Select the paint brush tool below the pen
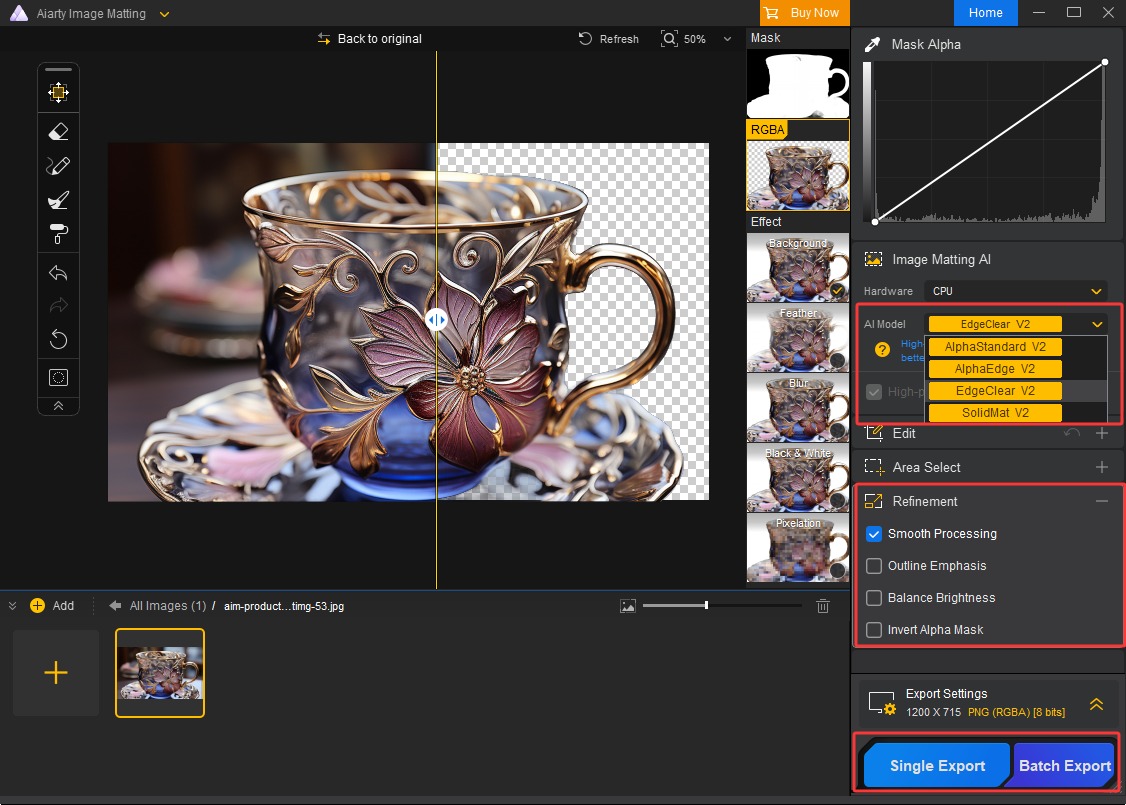The image size is (1126, 805). [58, 200]
